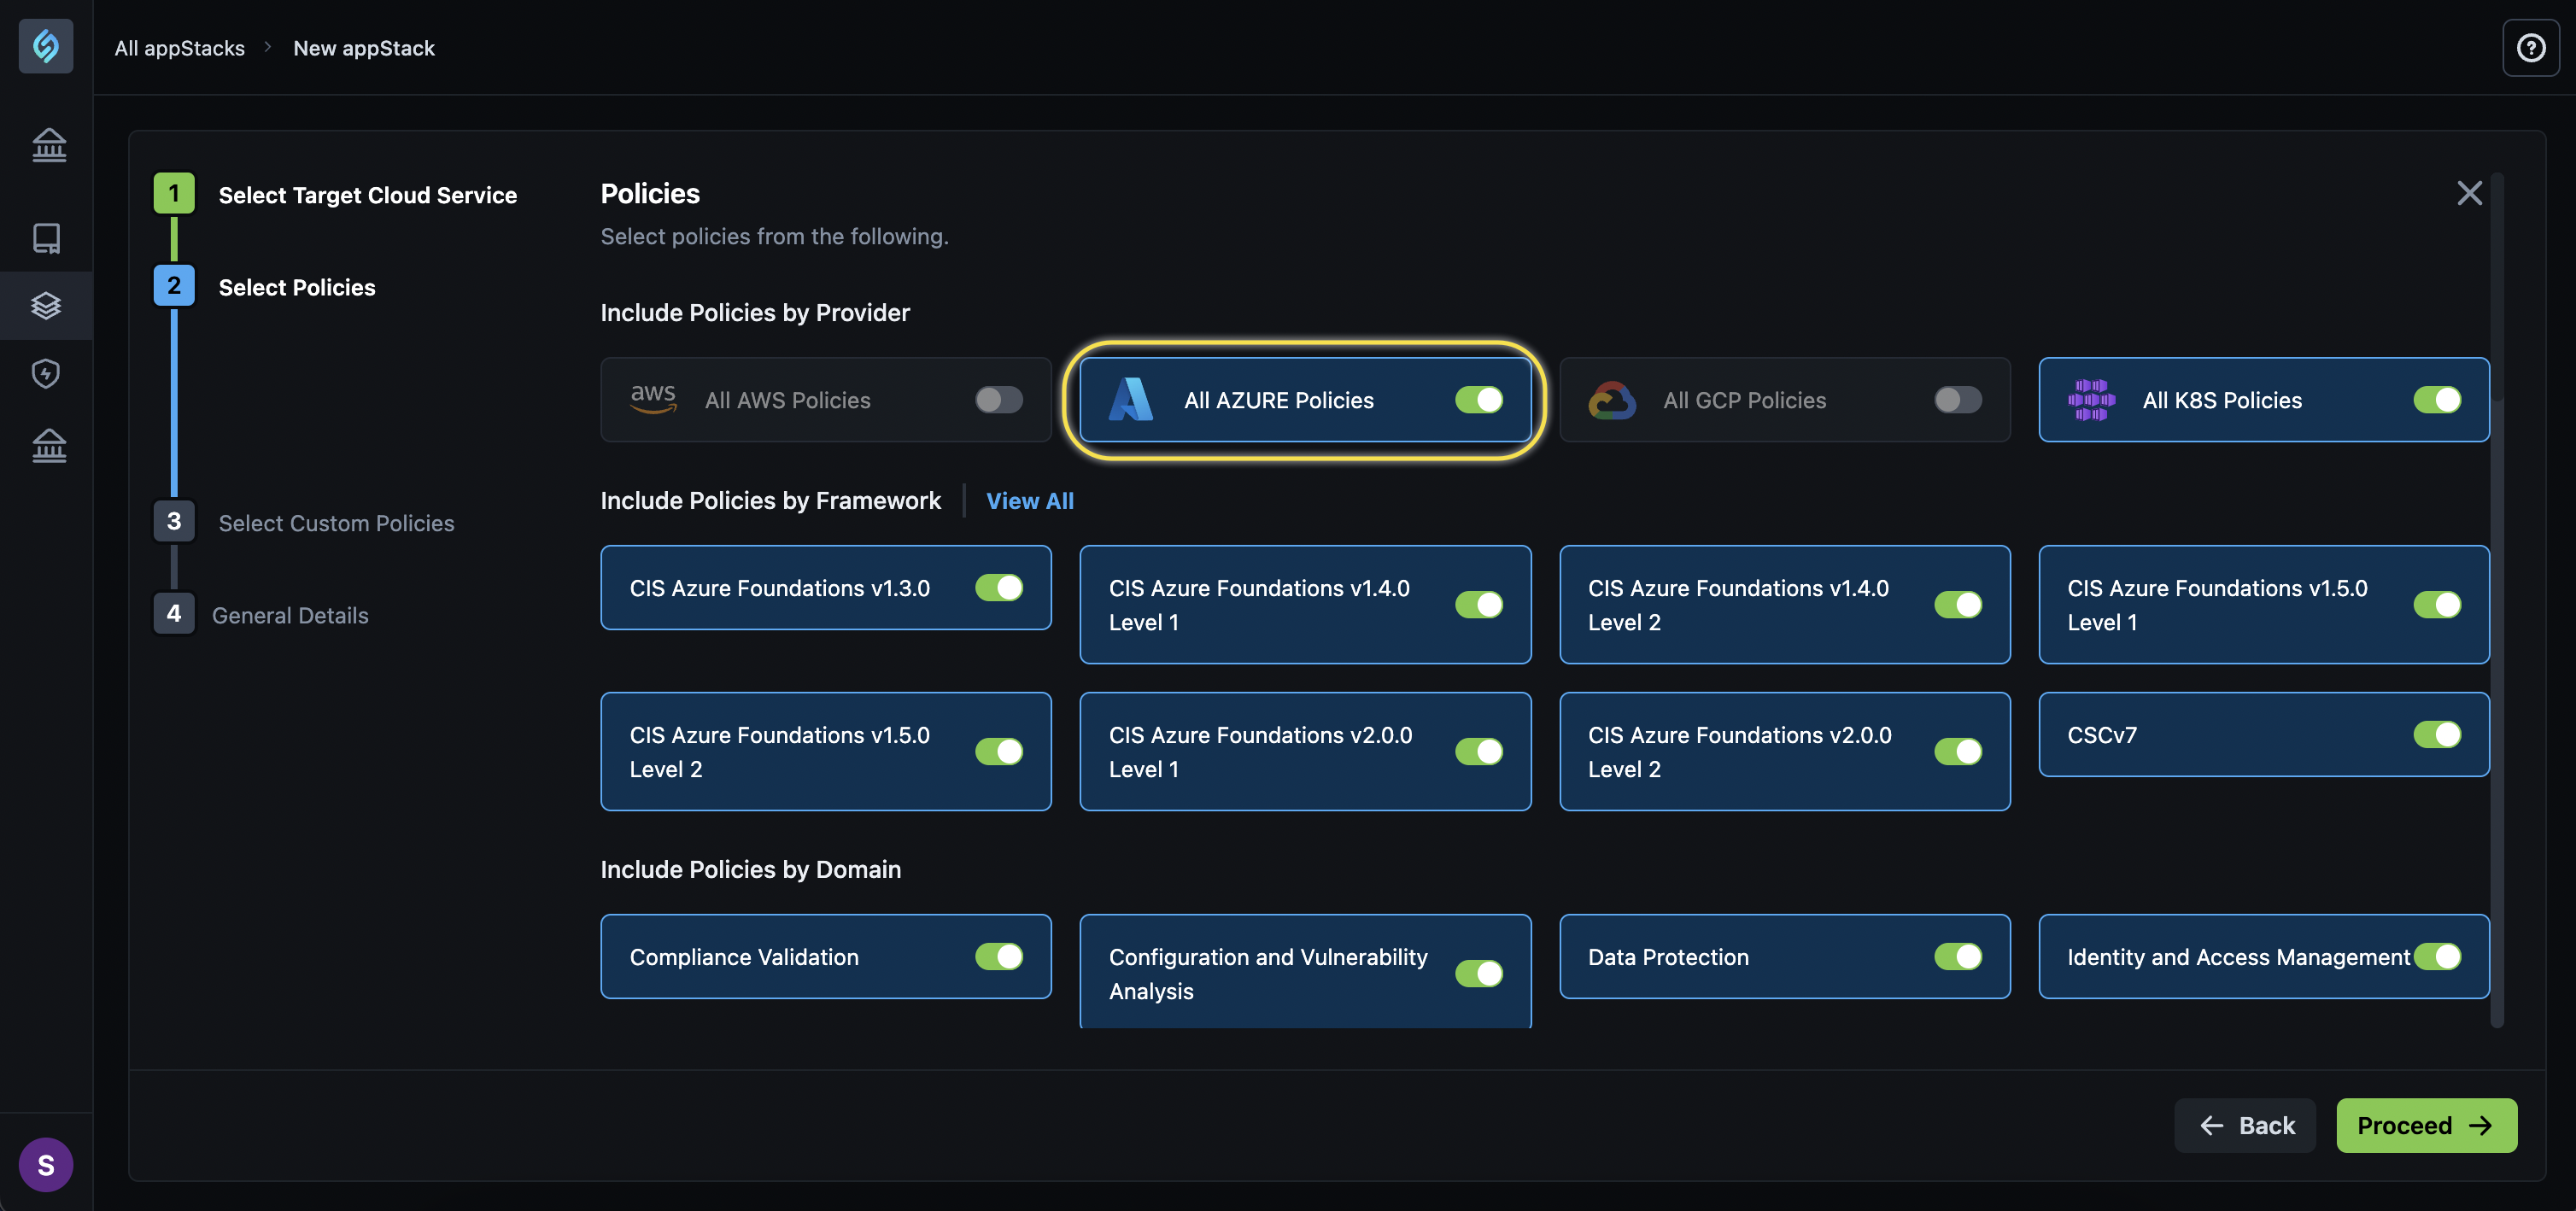Select the layers stack sidebar icon
Screen dimensions: 2576x1211
pyautogui.click(x=46, y=305)
